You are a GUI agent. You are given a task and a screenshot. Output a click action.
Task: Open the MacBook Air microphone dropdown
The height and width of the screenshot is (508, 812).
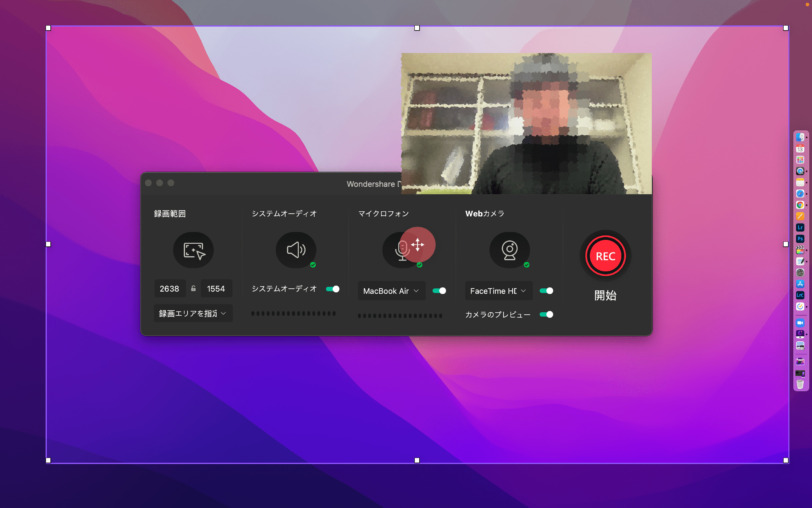[x=391, y=291]
